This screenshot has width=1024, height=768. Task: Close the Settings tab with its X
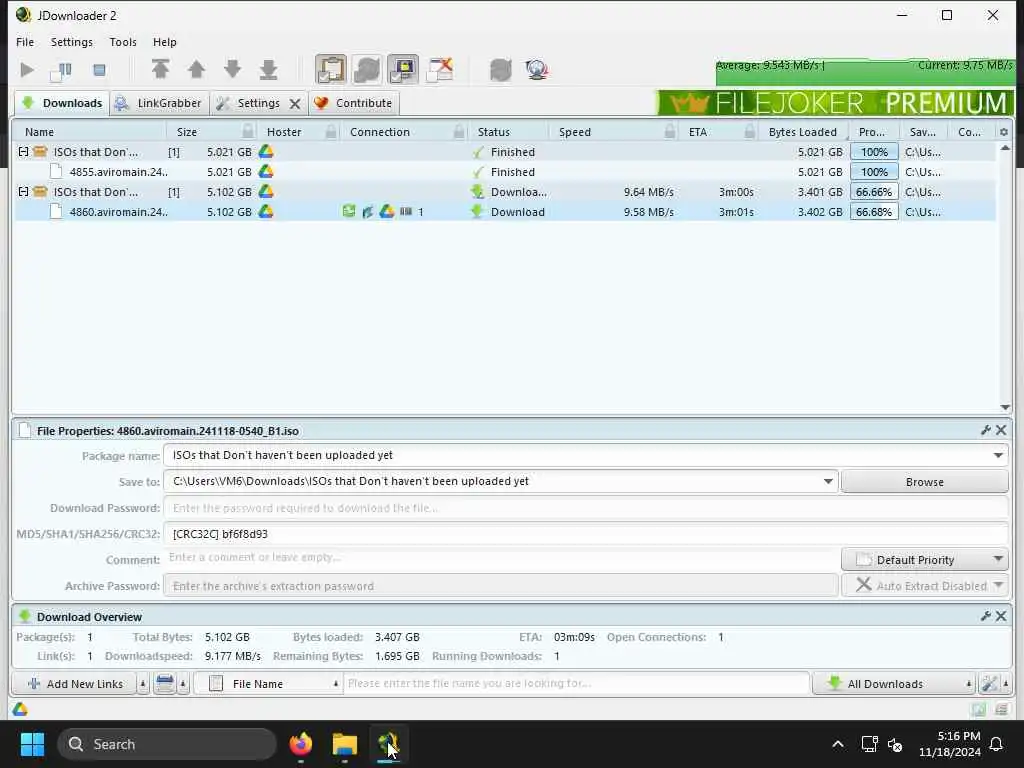tap(295, 104)
